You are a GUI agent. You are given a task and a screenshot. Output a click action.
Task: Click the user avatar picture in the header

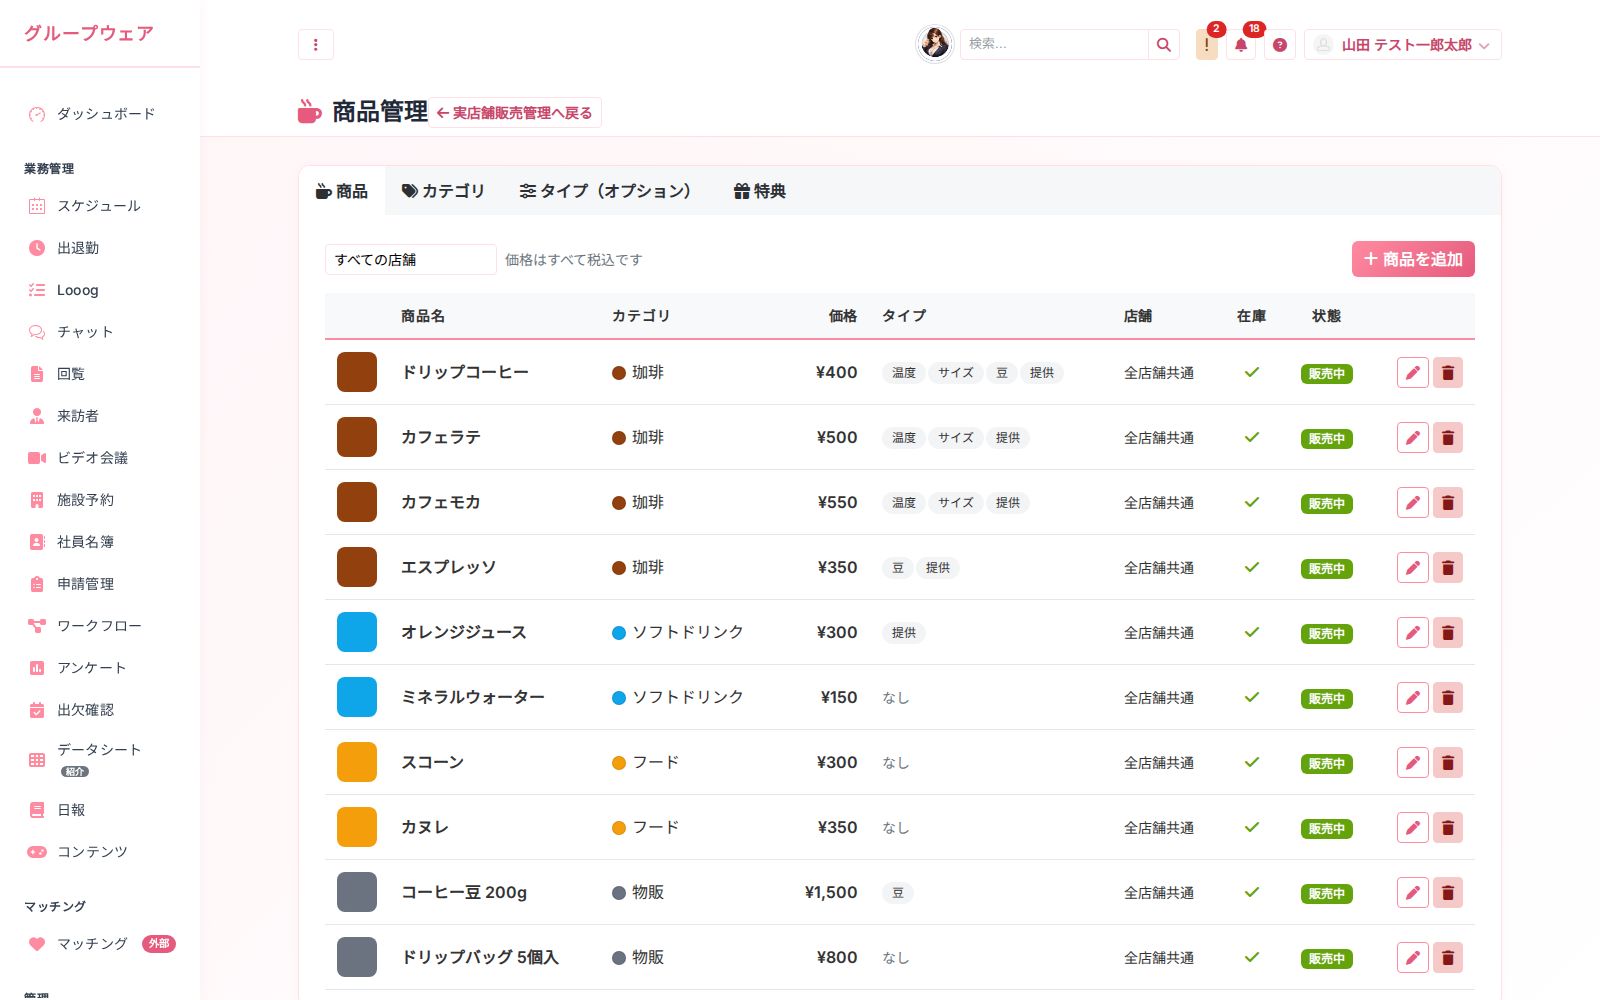coord(935,44)
